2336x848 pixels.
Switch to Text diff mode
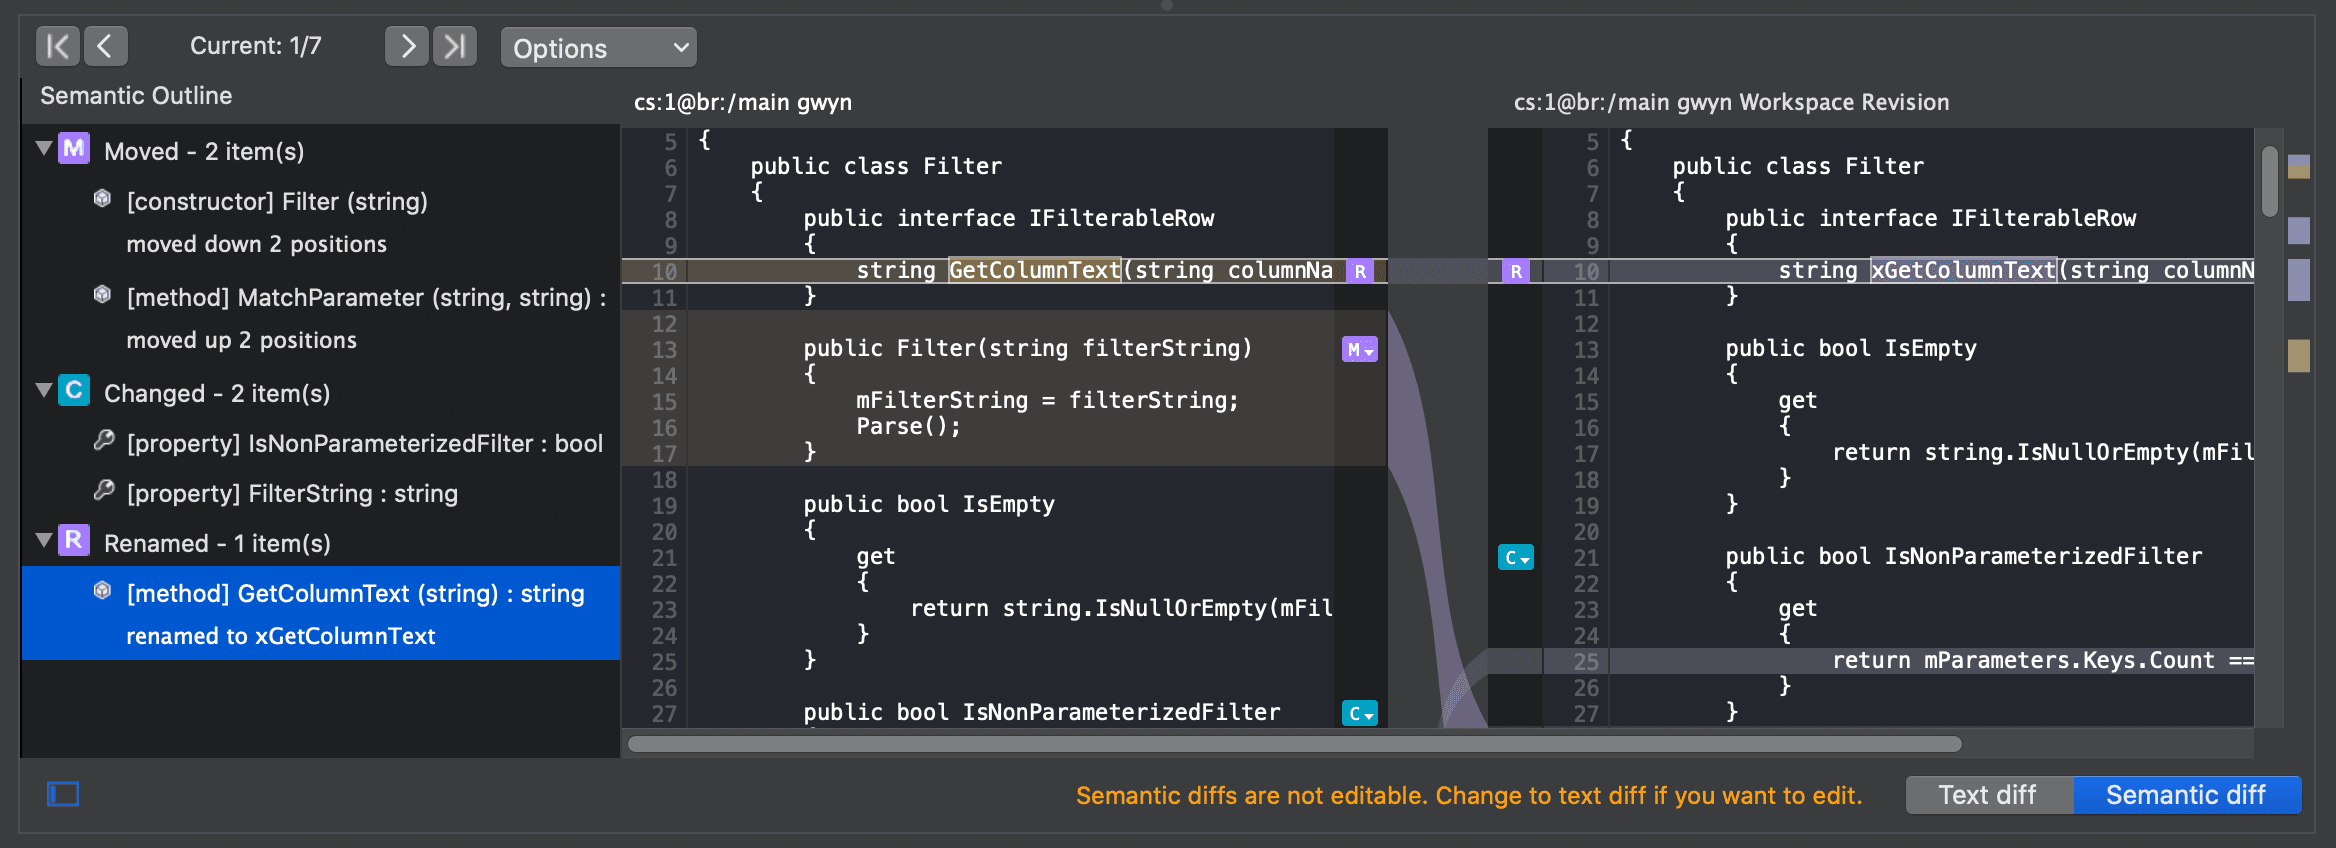tap(1988, 795)
